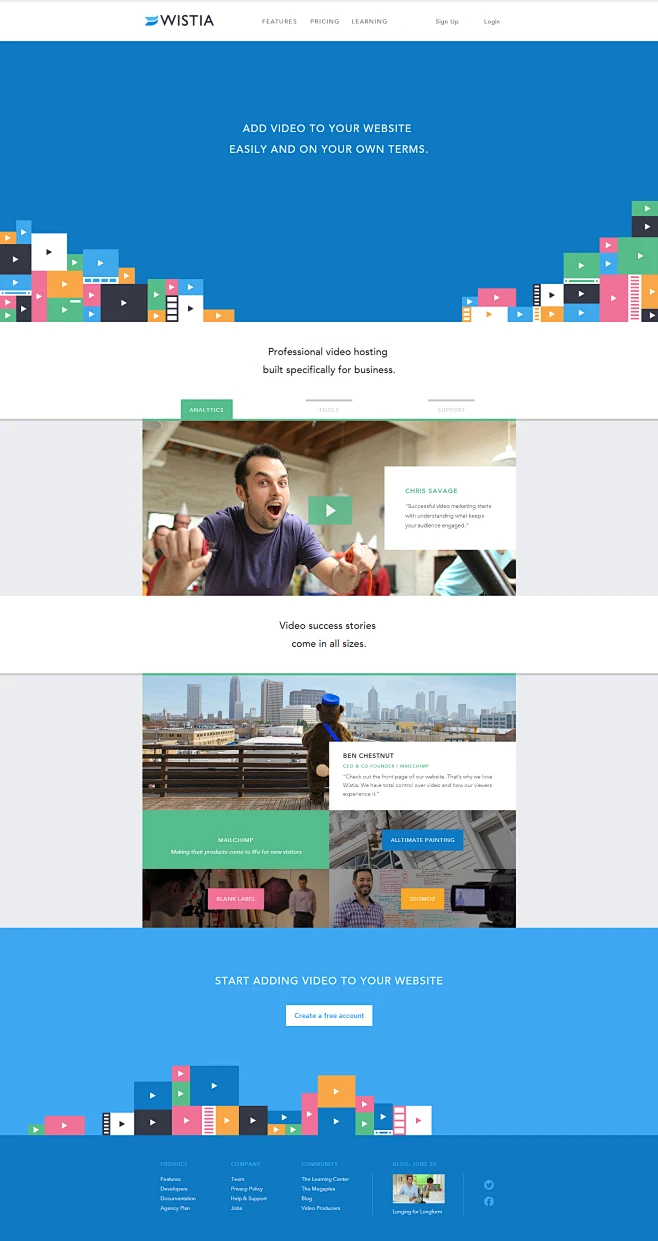The image size is (658, 1241).
Task: Open the Help & Support footer link
Action: tap(249, 1198)
